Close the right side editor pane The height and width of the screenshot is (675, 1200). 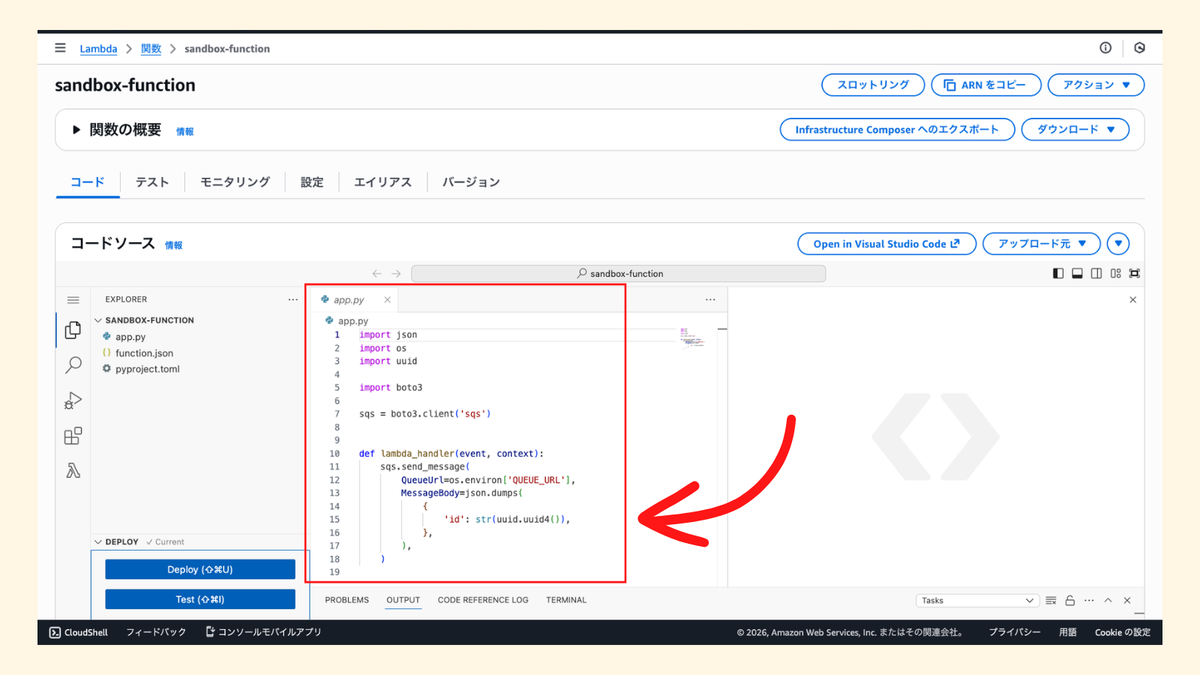pyautogui.click(x=1133, y=300)
